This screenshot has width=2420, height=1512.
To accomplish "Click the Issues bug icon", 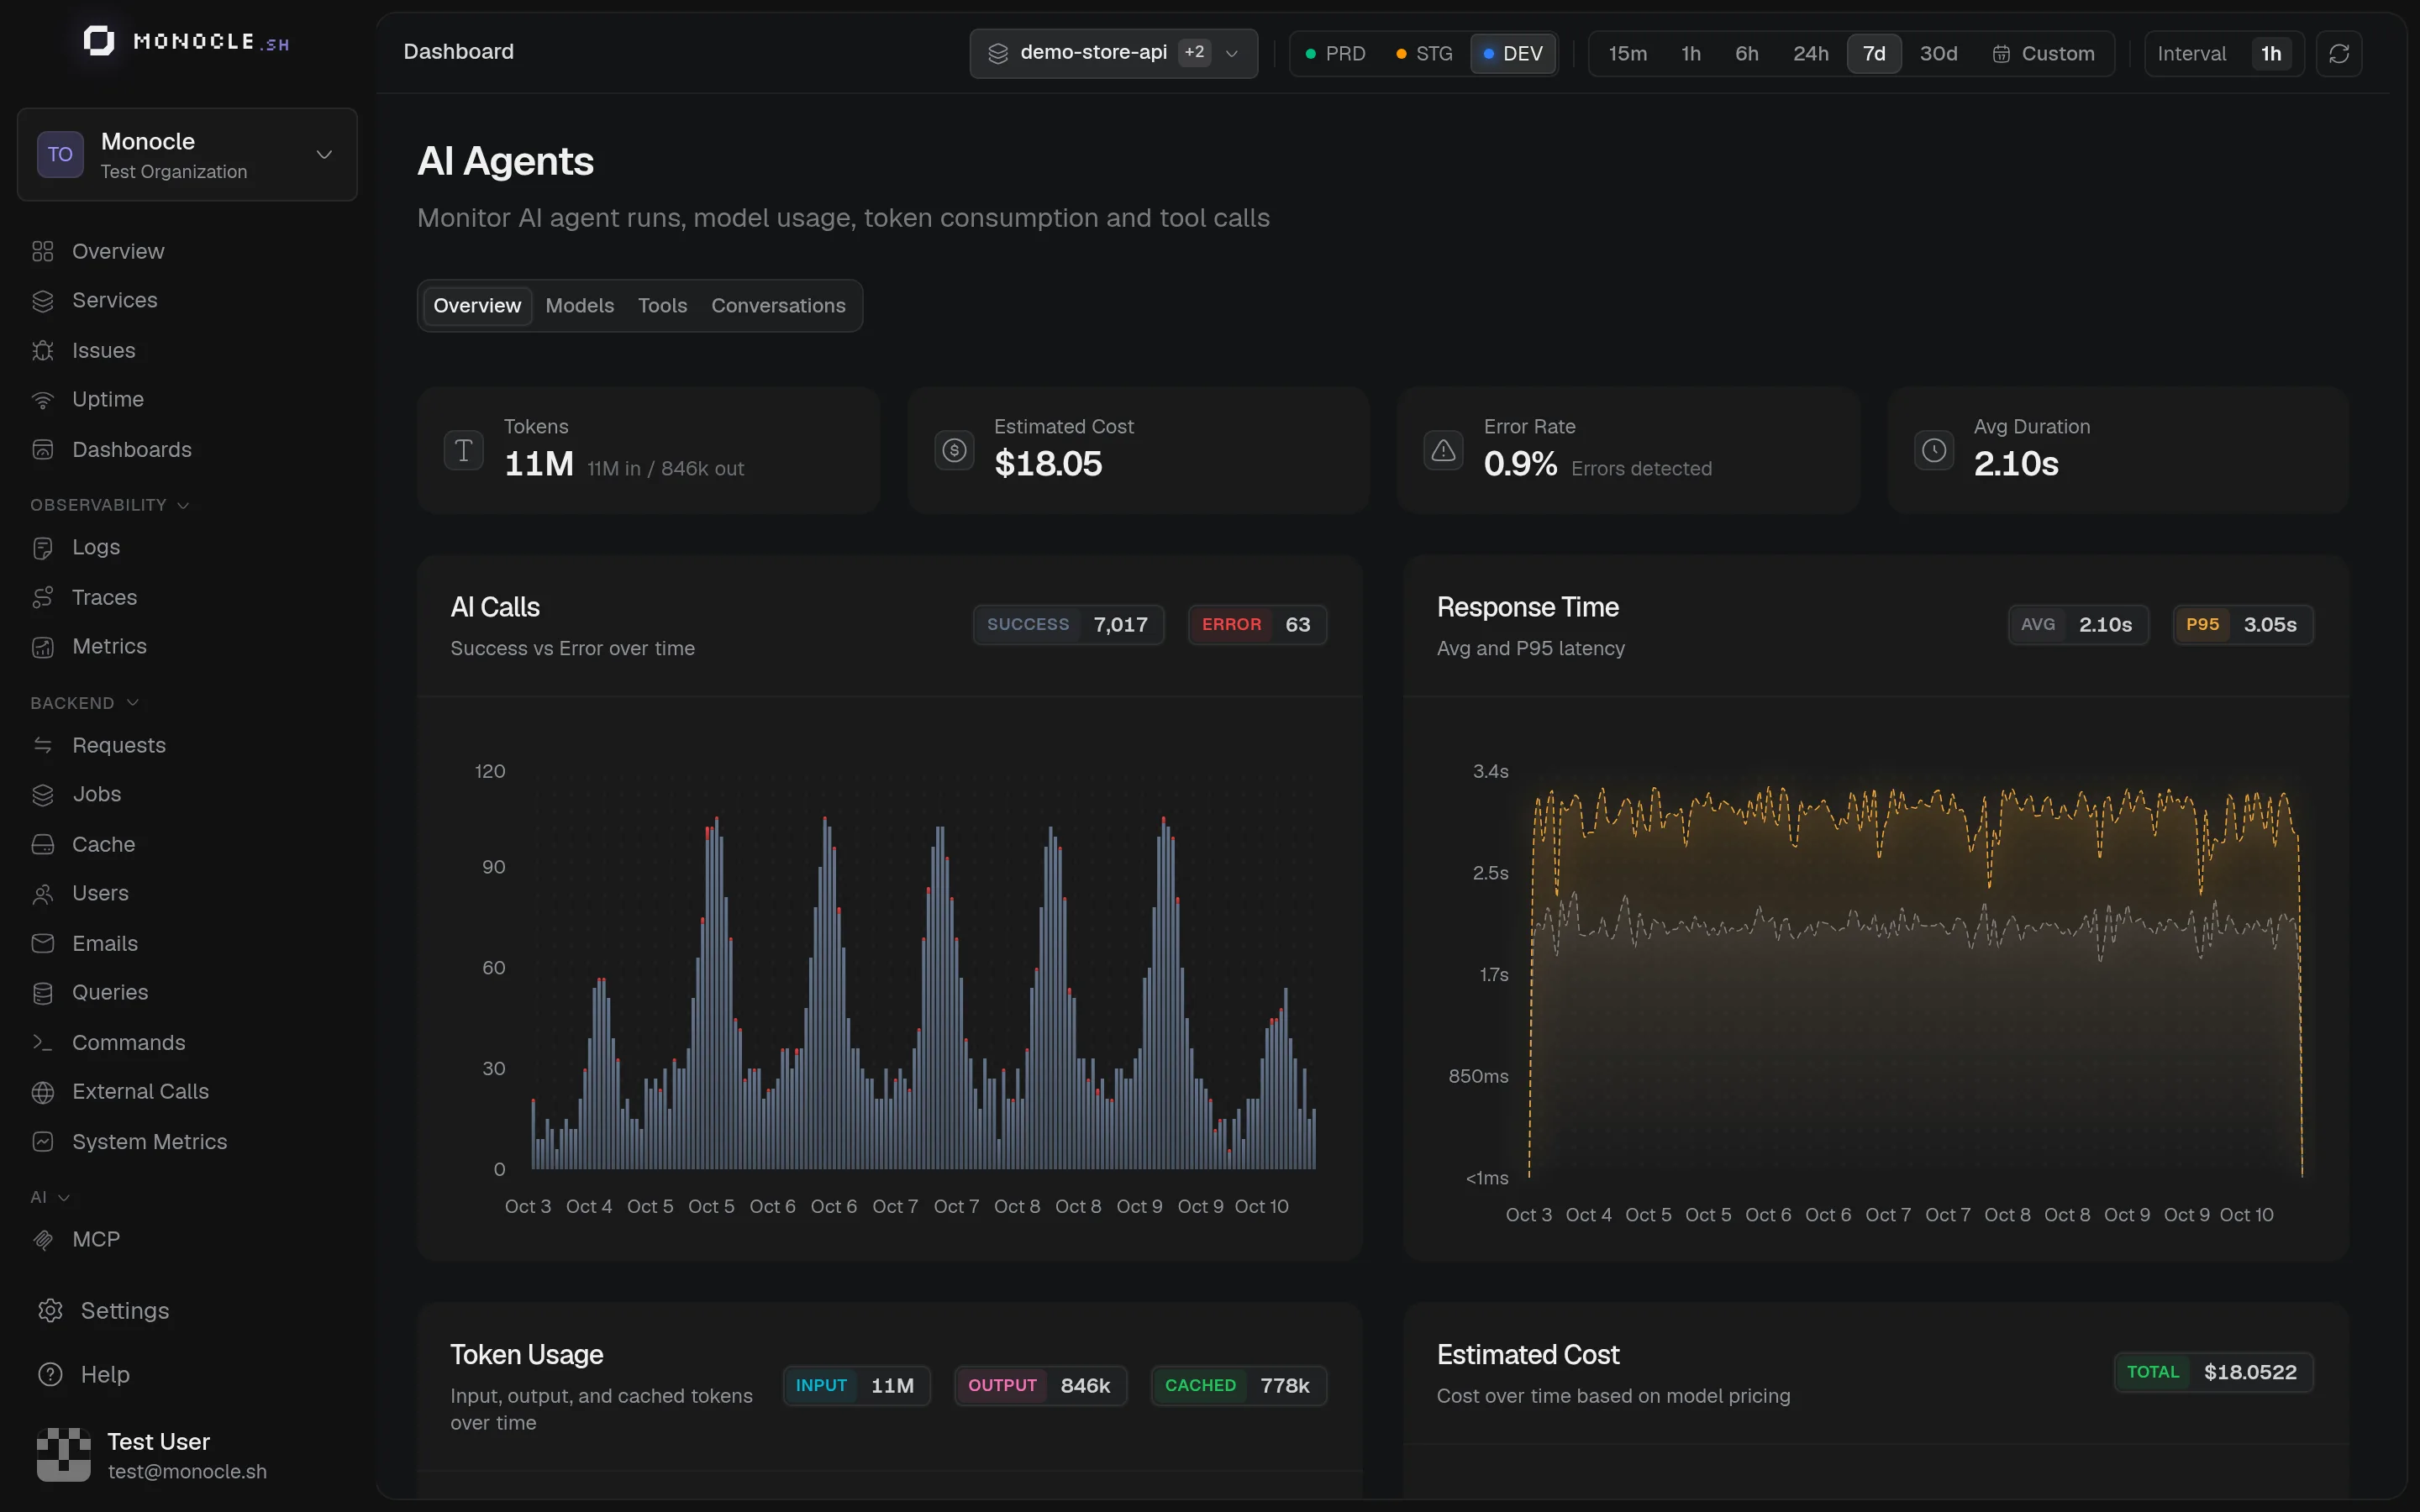I will coord(42,350).
